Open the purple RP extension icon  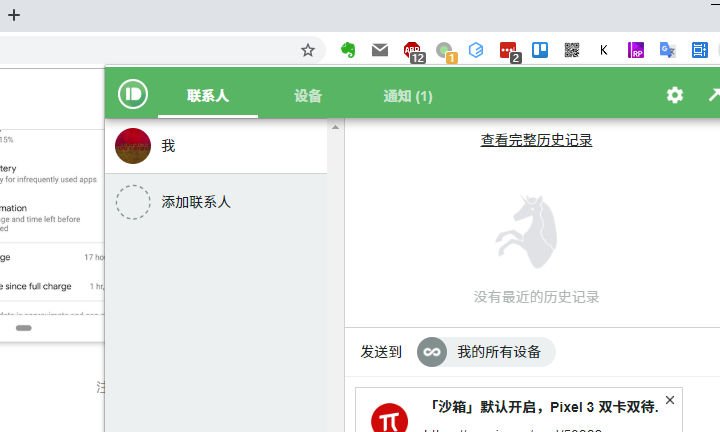point(636,50)
